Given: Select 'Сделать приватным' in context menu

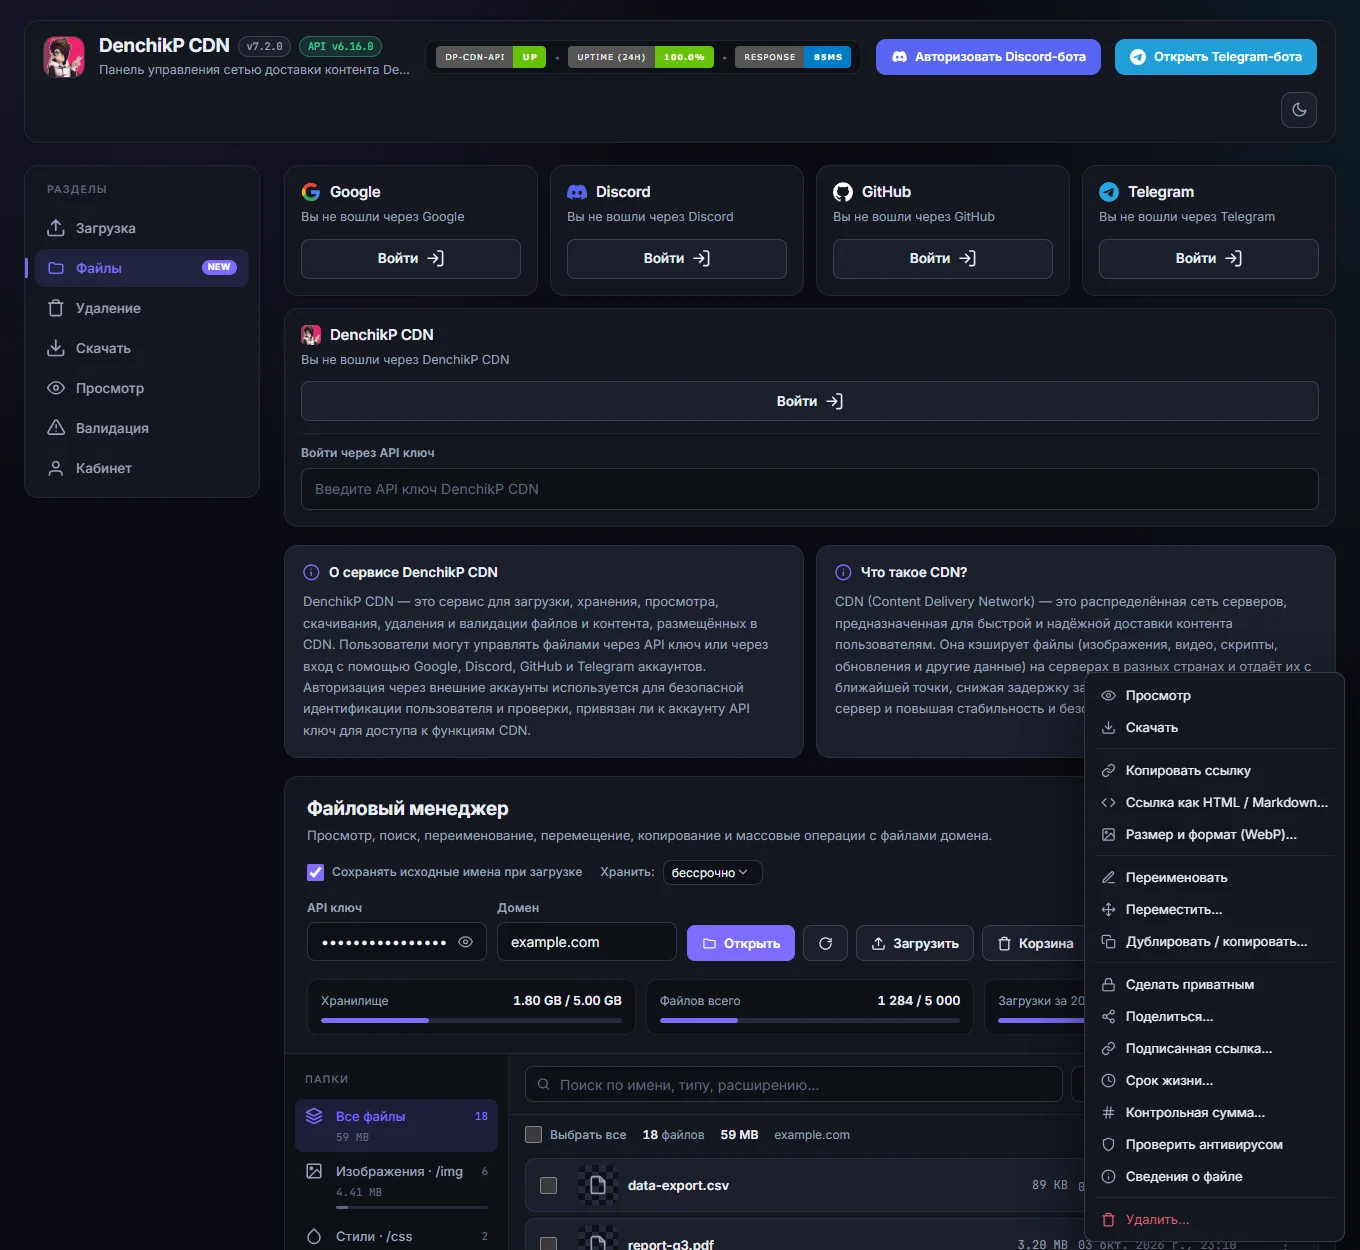Looking at the screenshot, I should point(1214,985).
